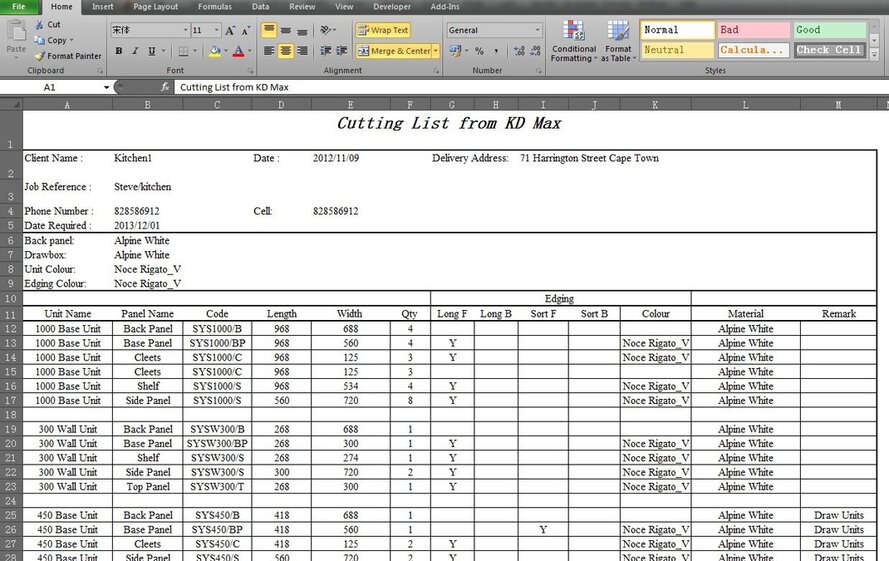This screenshot has height=561, width=889.
Task: Open Font dialog launcher
Action: (251, 71)
